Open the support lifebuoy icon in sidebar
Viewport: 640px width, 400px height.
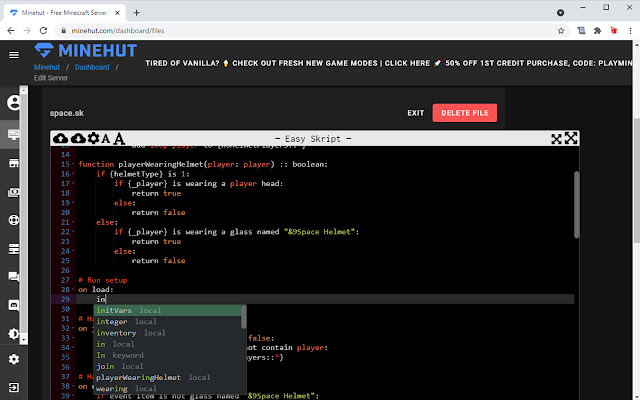[x=14, y=220]
